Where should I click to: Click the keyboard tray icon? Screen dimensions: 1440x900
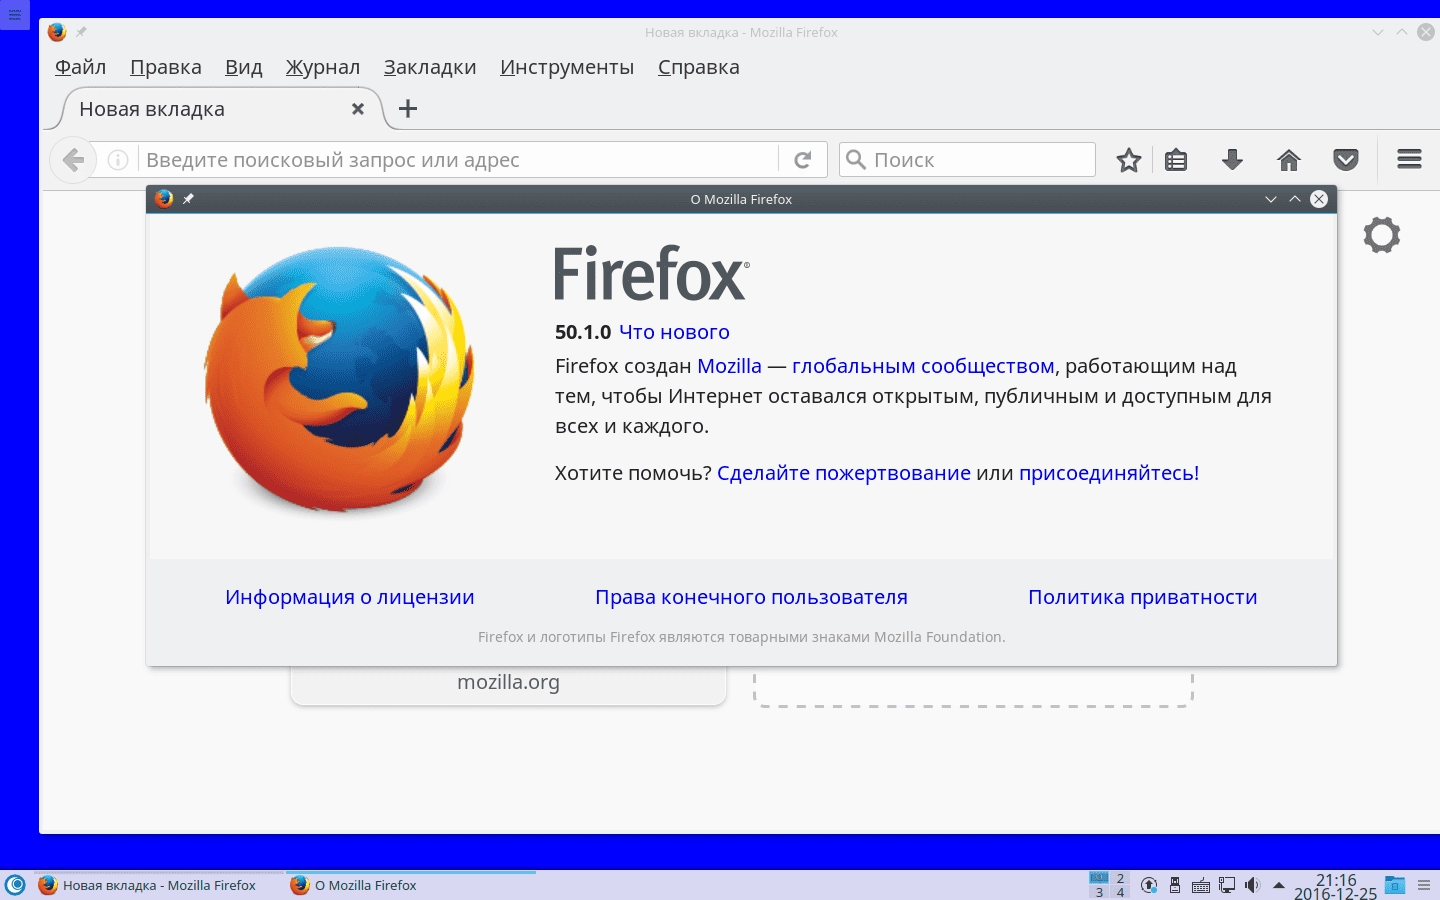pyautogui.click(x=1201, y=886)
